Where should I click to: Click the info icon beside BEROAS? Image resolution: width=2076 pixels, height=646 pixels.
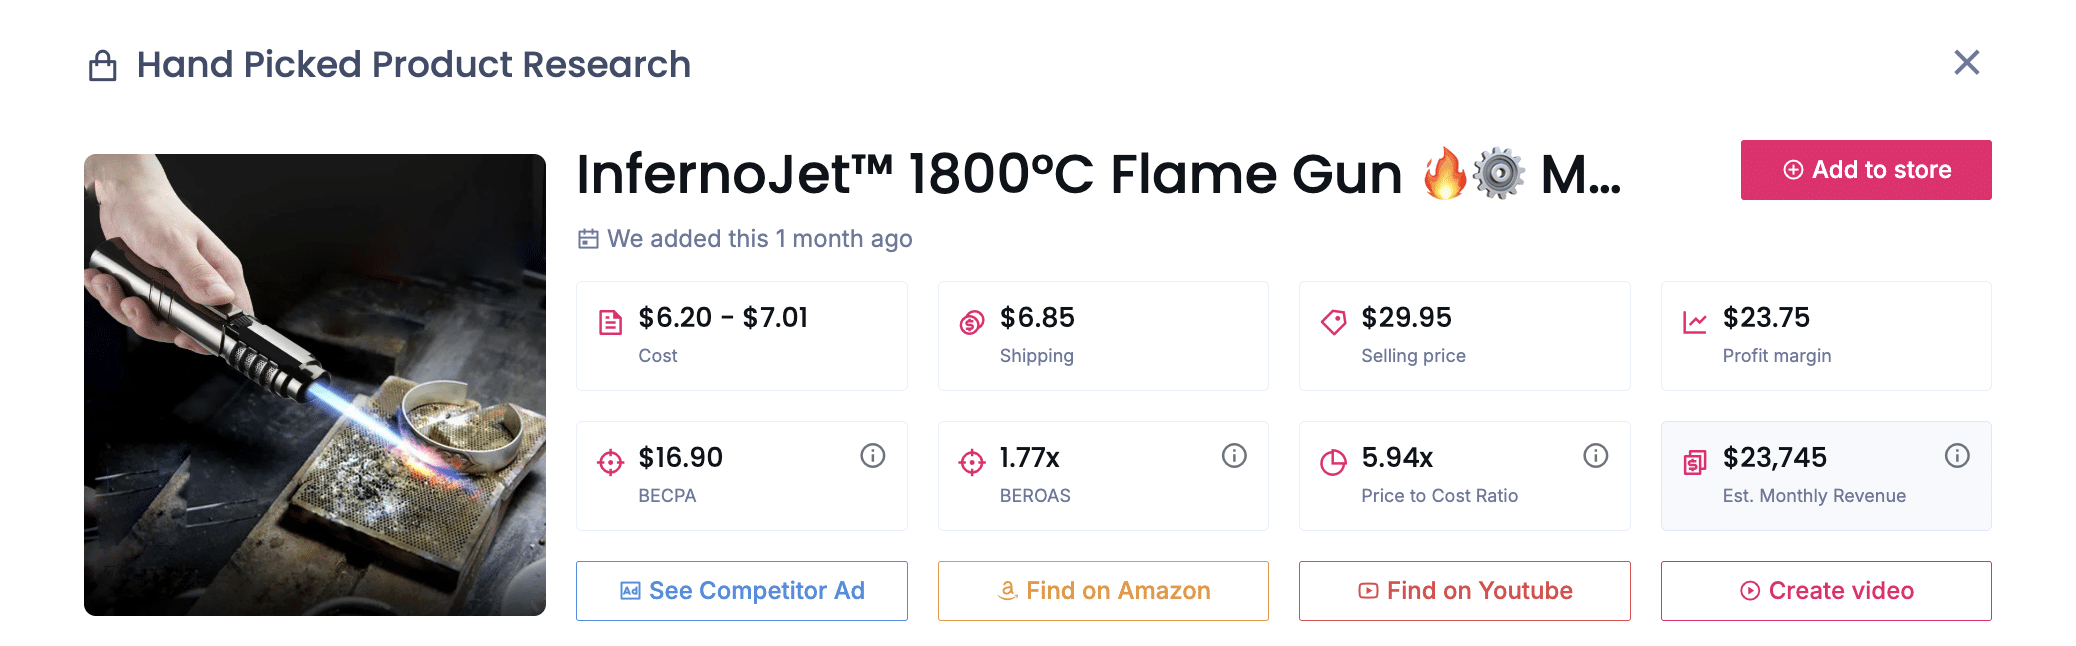coord(1233,455)
